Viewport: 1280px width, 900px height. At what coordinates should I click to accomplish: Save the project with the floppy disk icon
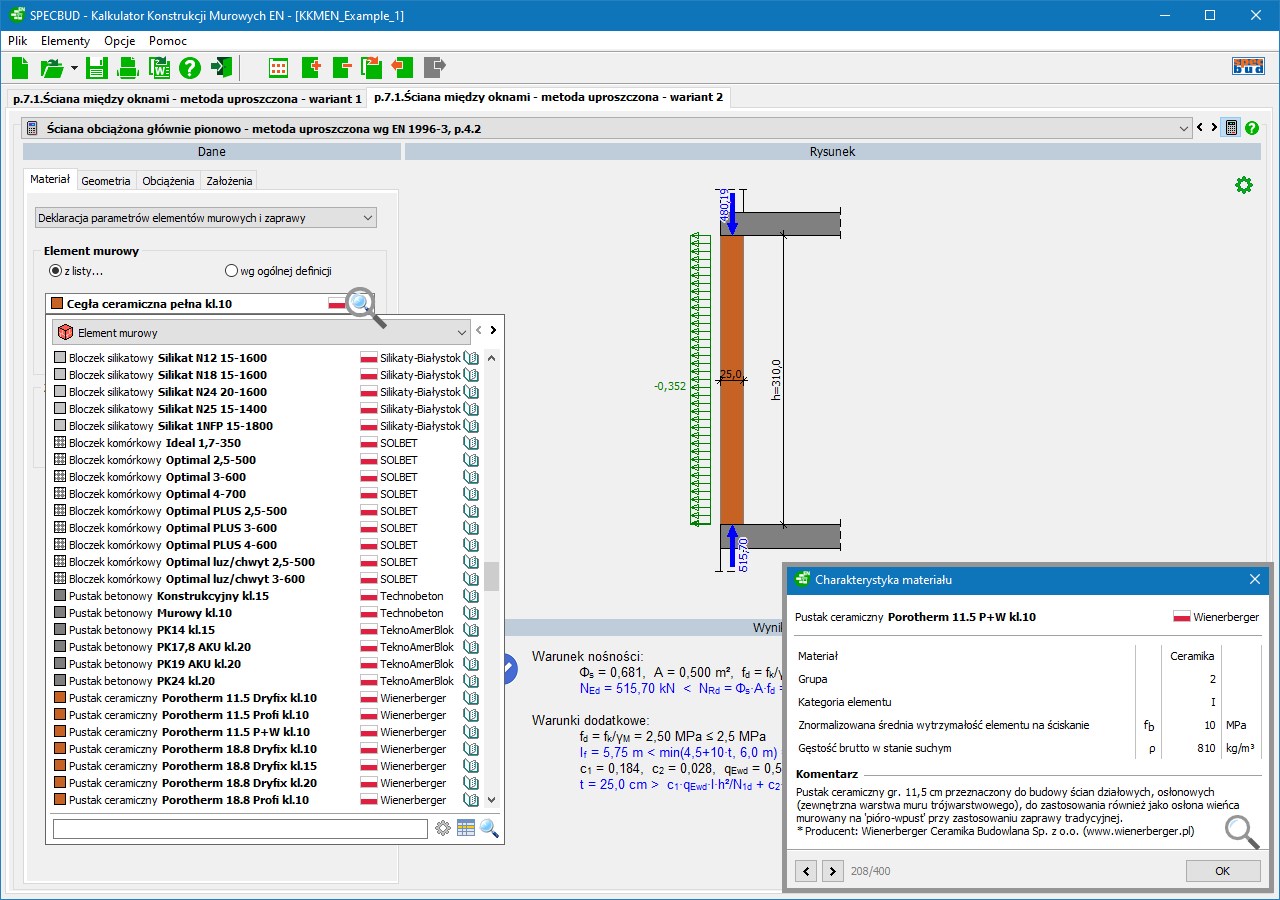click(97, 68)
